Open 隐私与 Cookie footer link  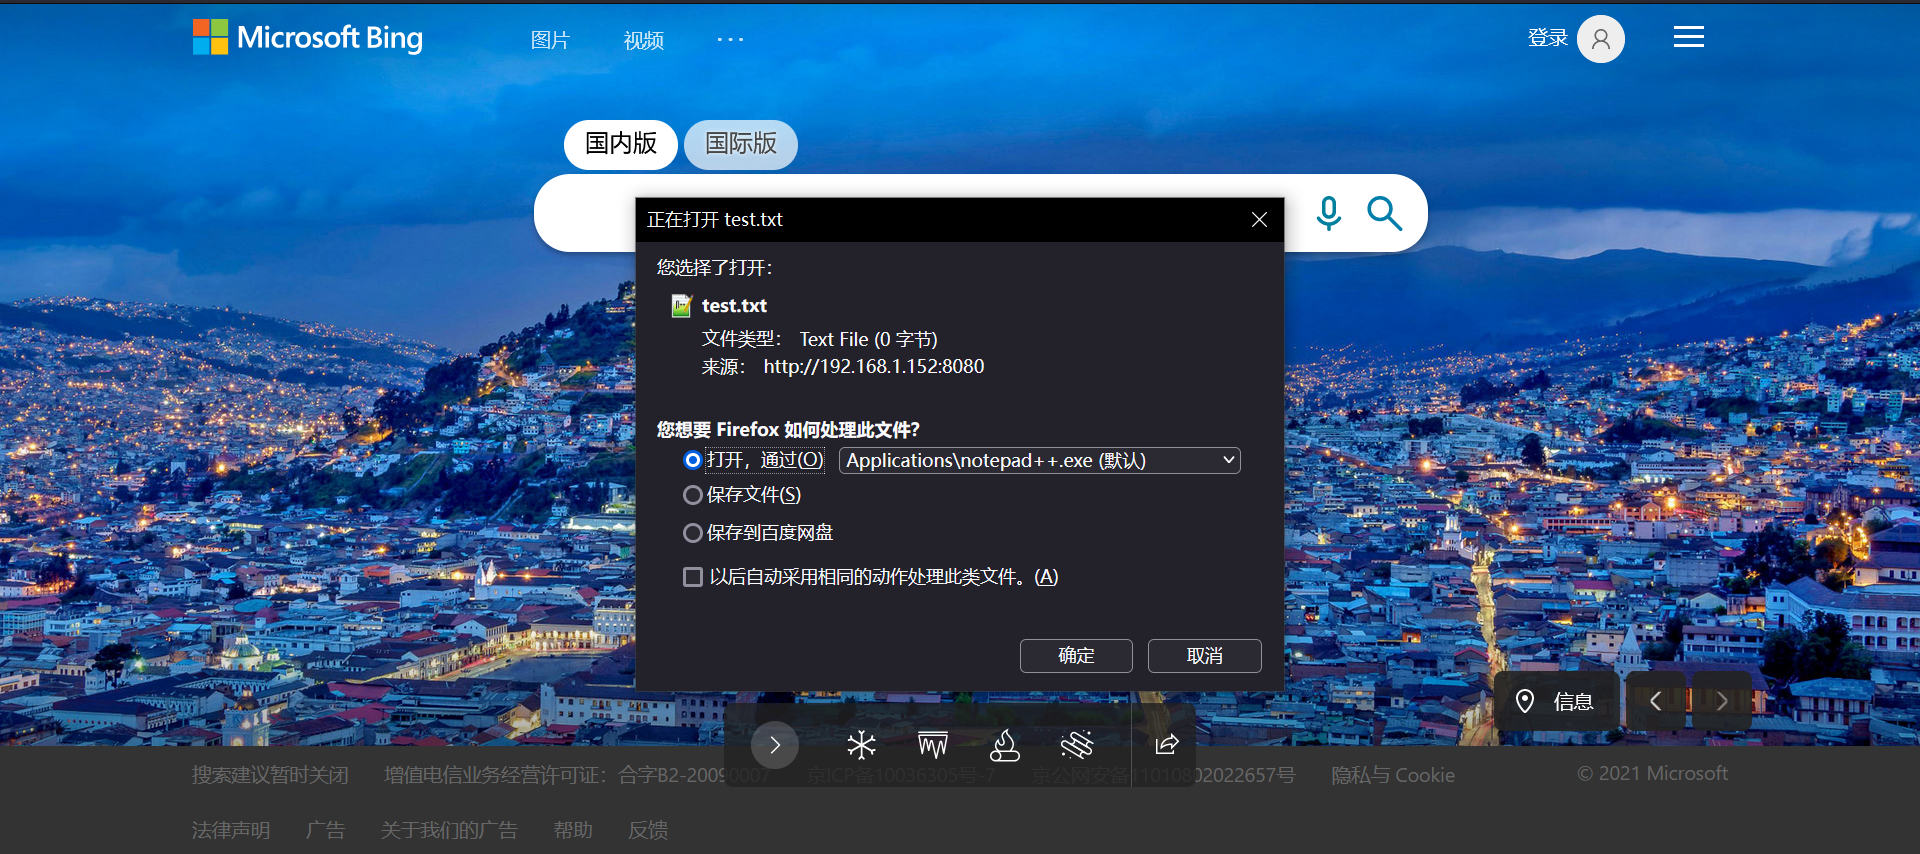click(x=1393, y=775)
